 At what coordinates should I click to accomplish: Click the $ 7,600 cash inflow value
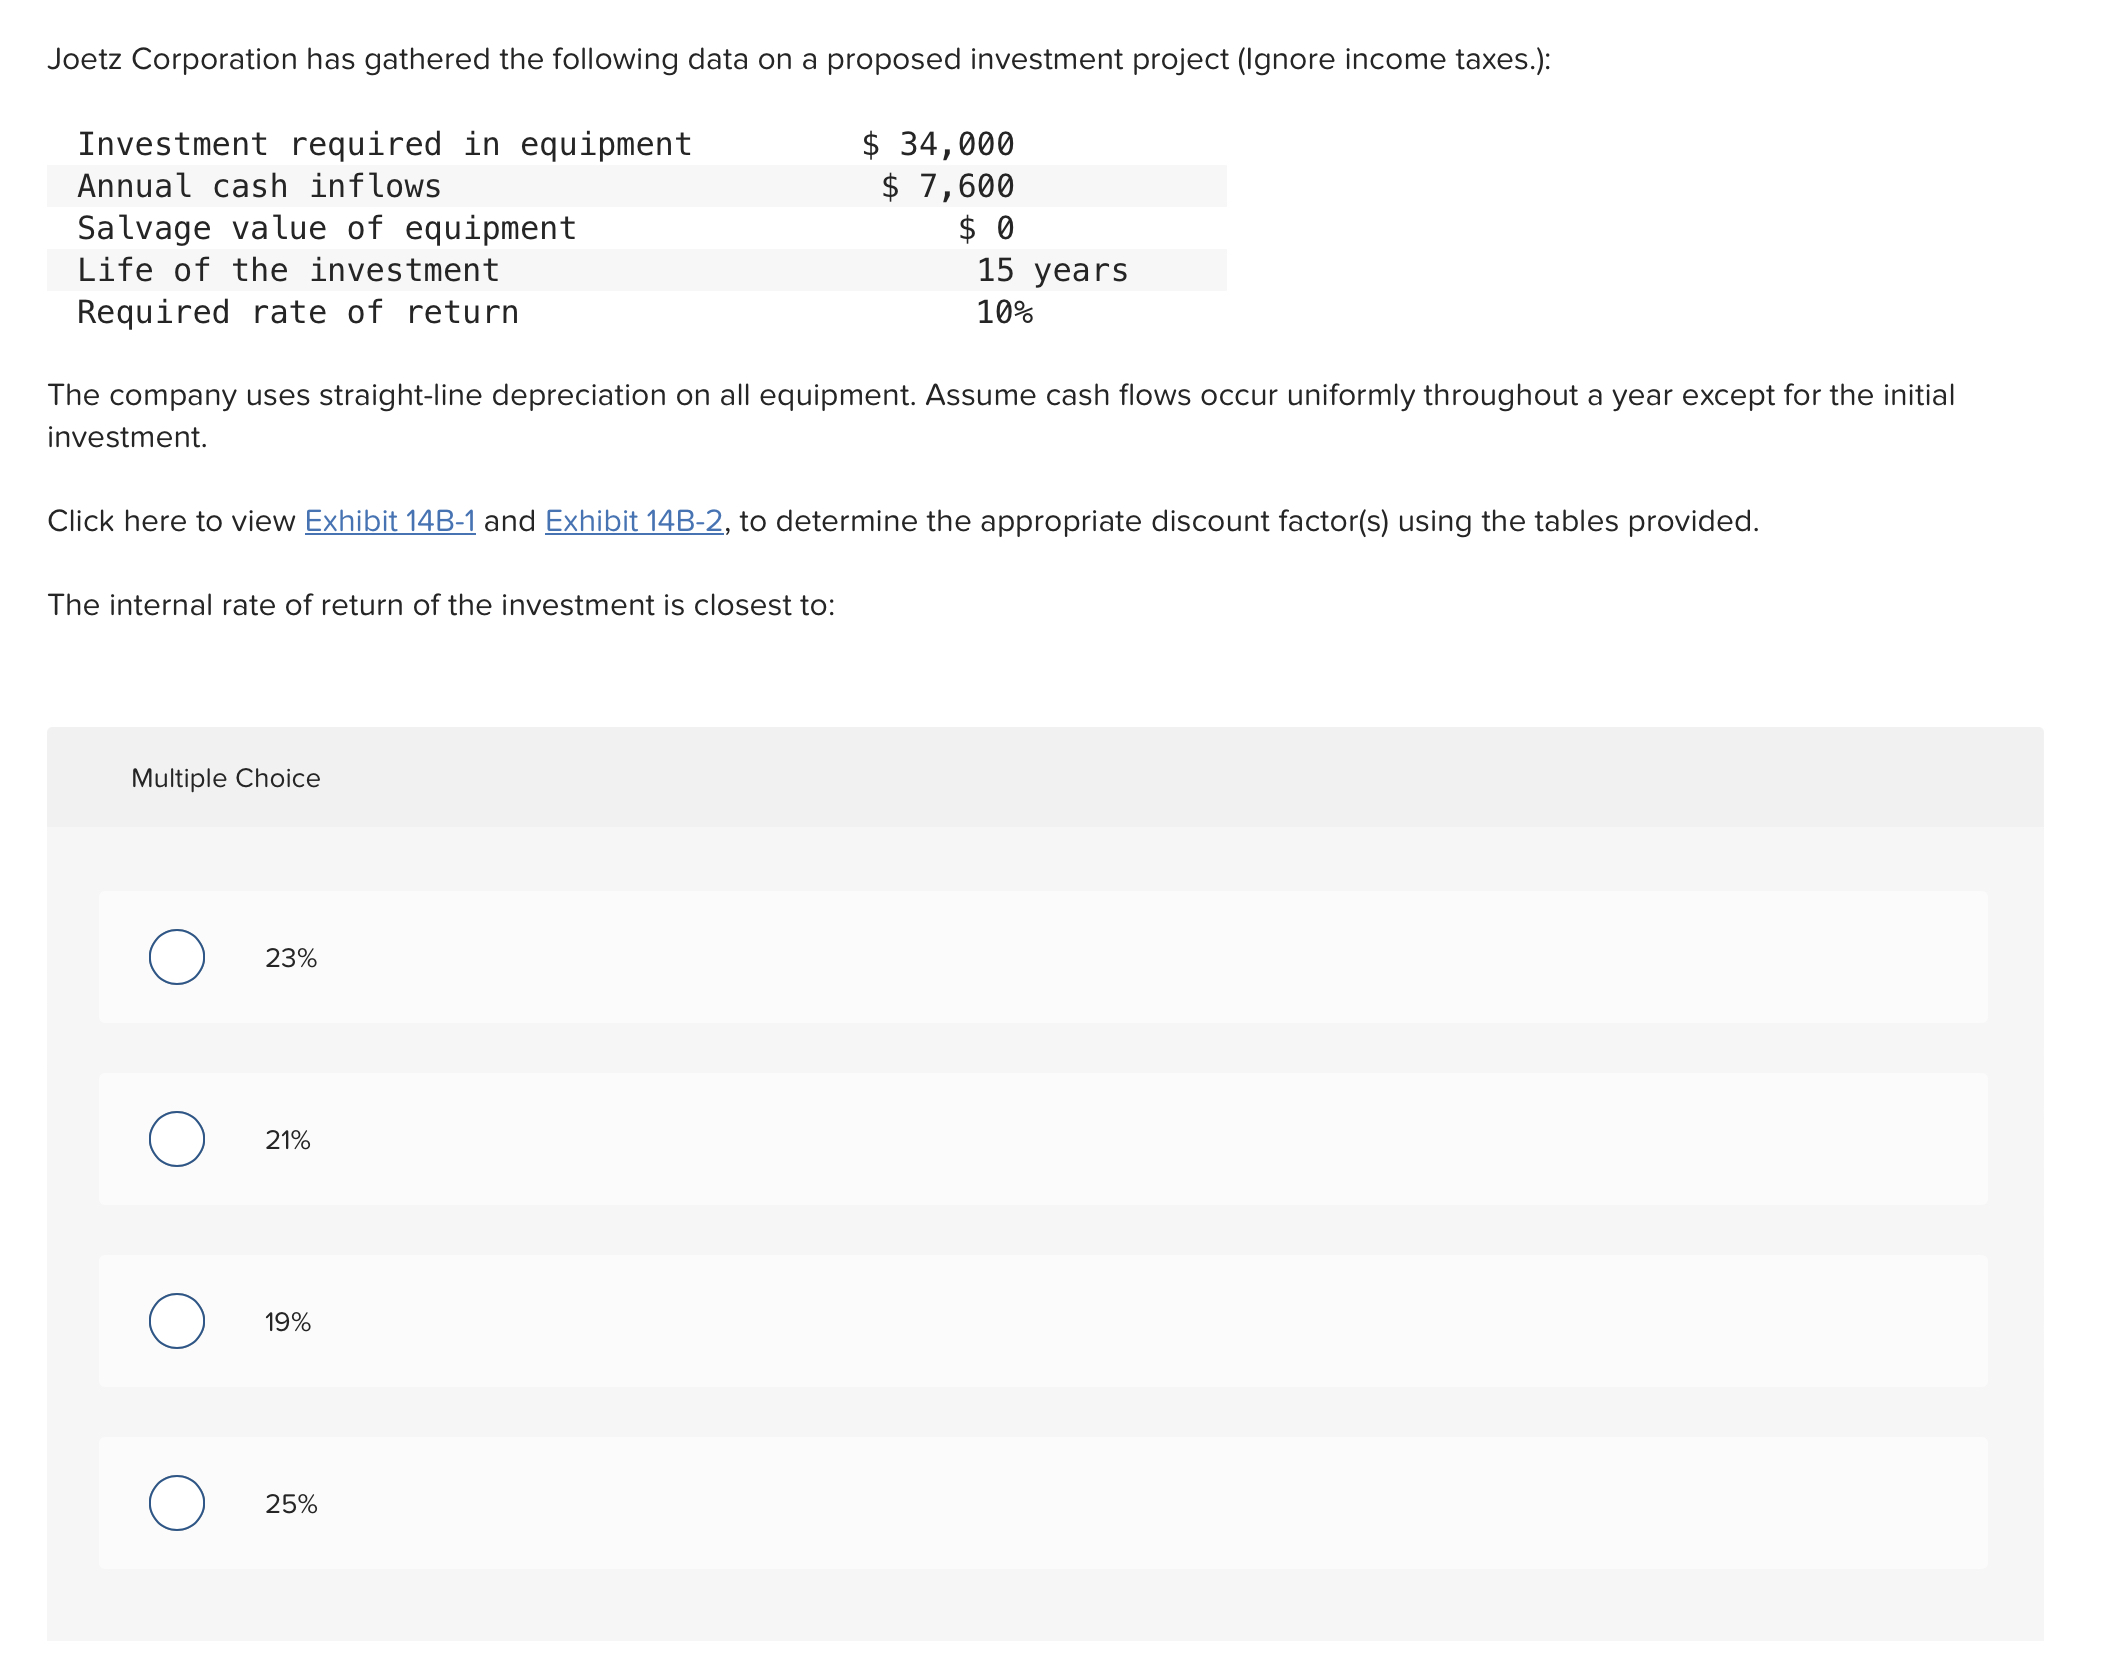(x=948, y=186)
